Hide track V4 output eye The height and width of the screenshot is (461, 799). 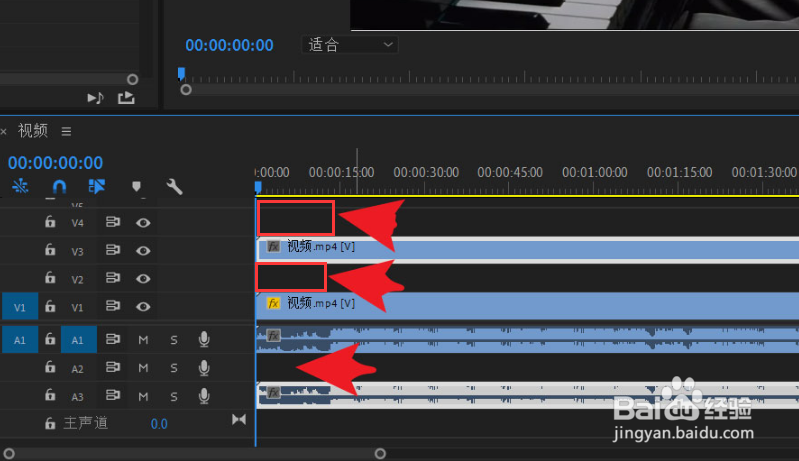point(143,223)
